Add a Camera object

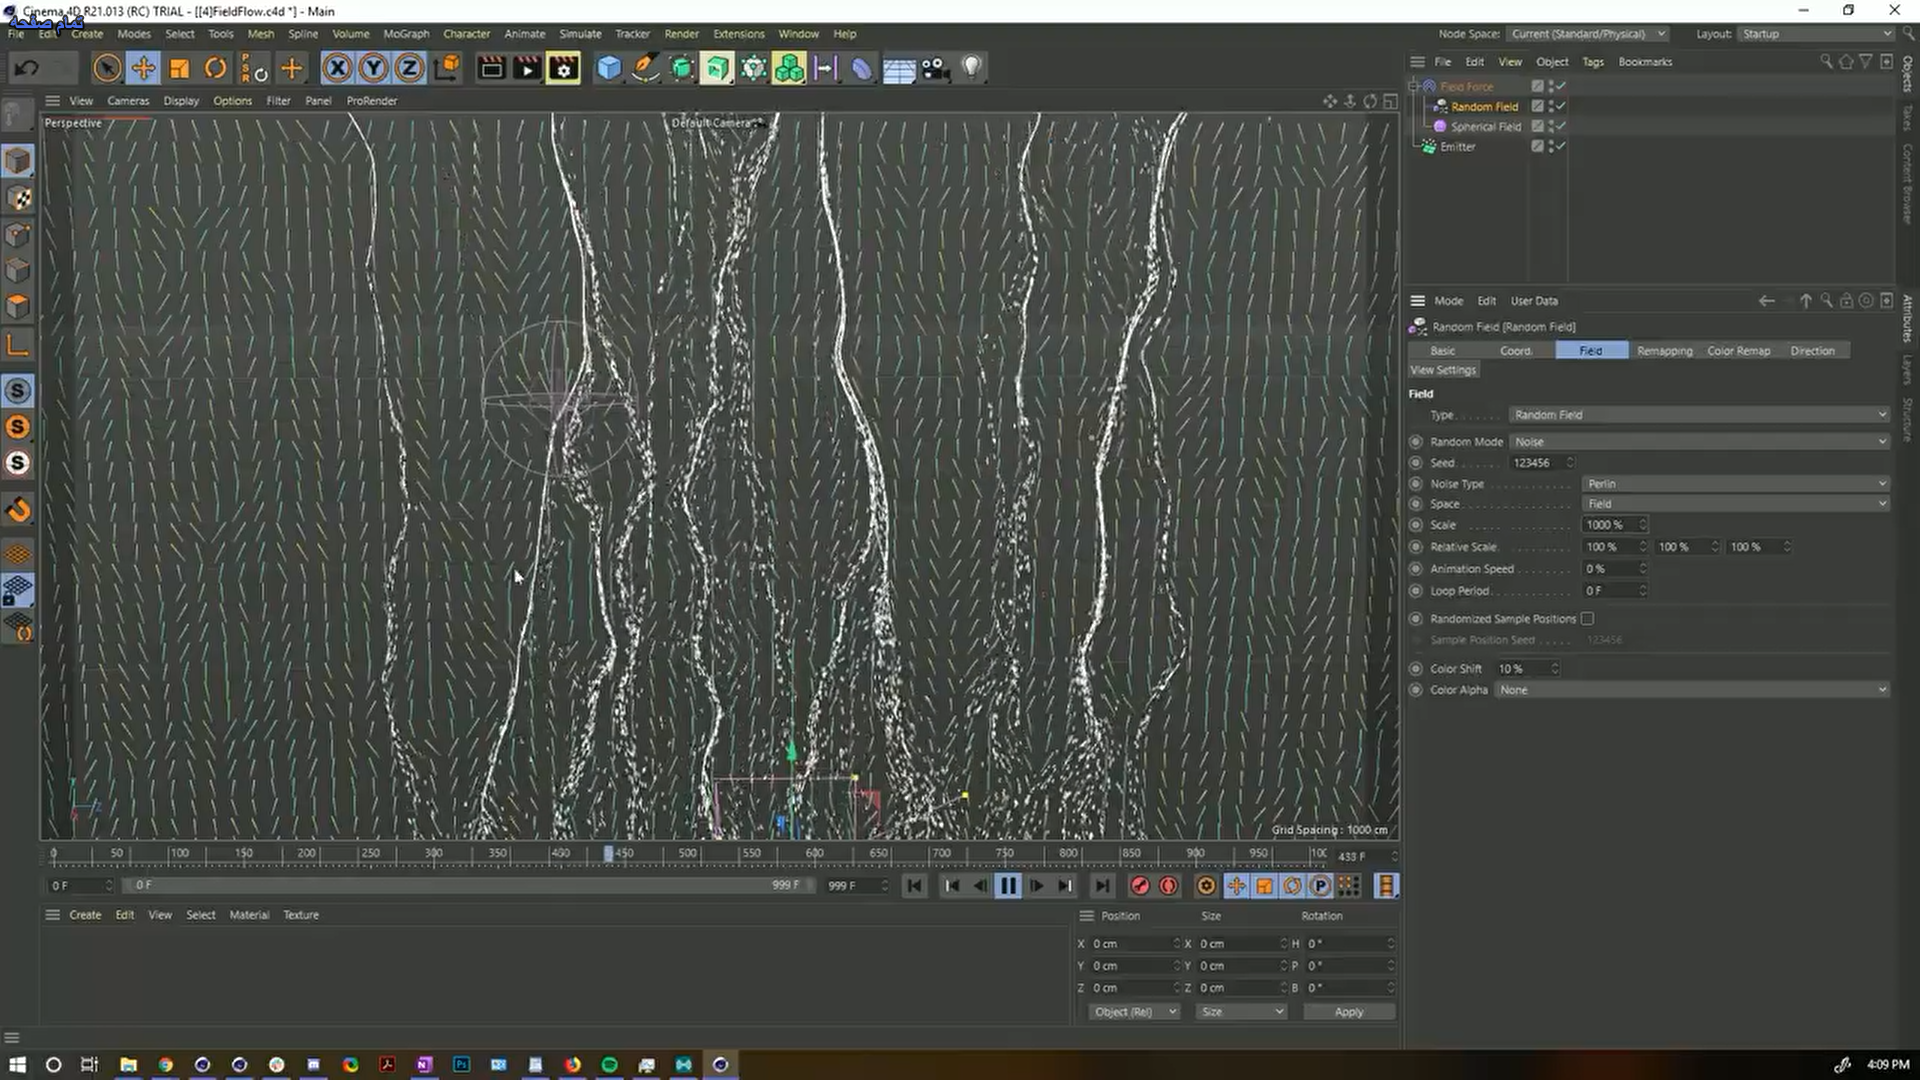[935, 68]
